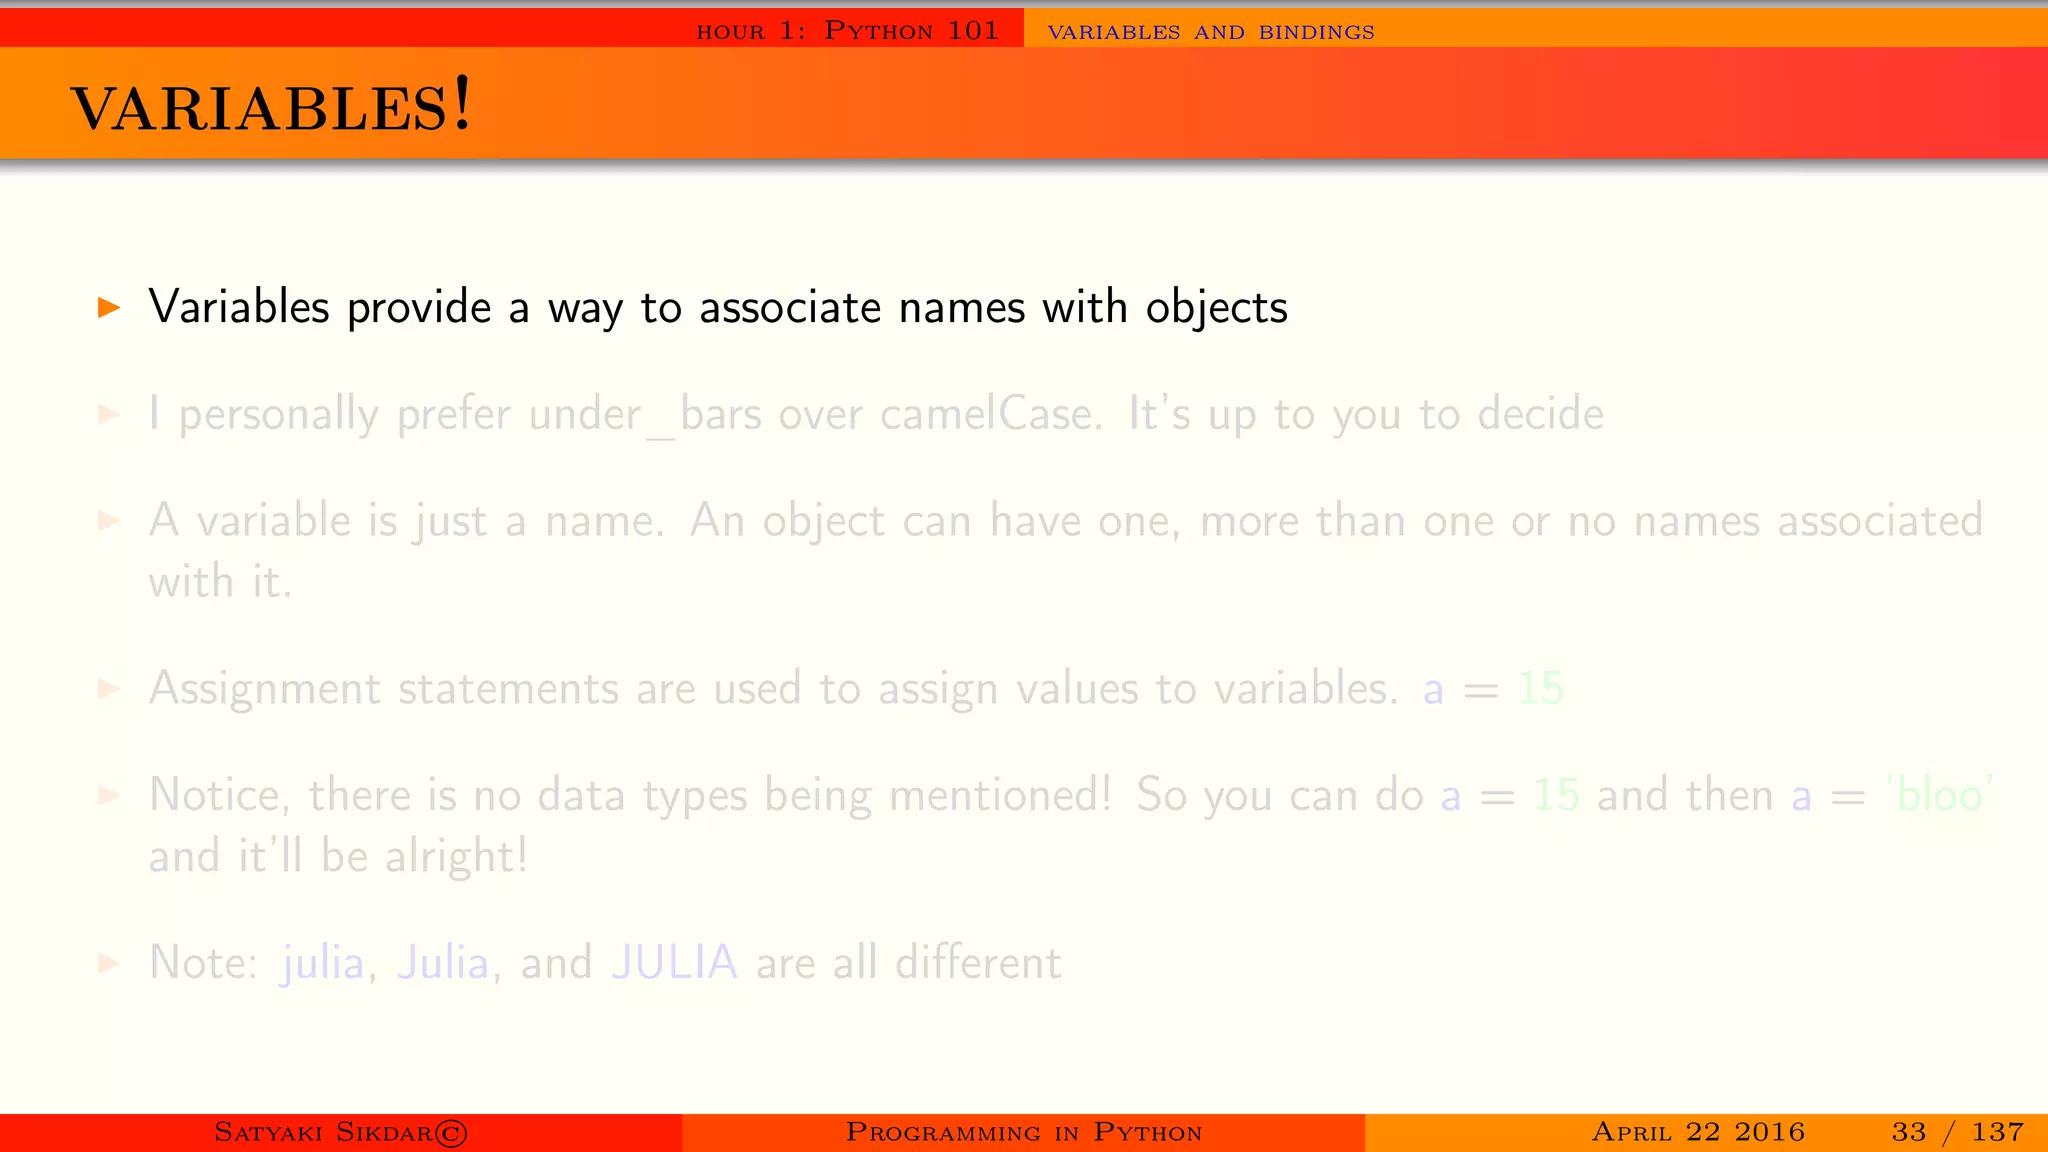Click the orange bullet before 'Variables provide a way'
2048x1152 pixels.
[x=109, y=307]
